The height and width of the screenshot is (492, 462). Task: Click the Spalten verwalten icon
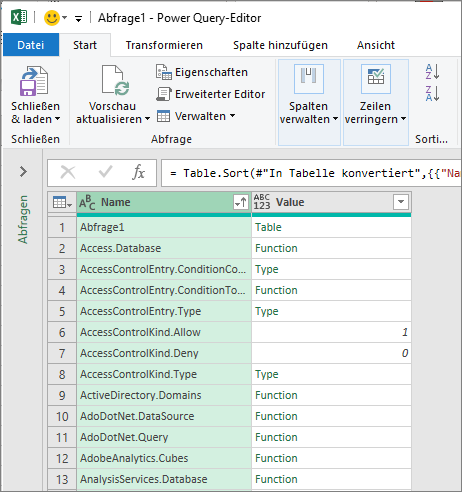point(309,79)
